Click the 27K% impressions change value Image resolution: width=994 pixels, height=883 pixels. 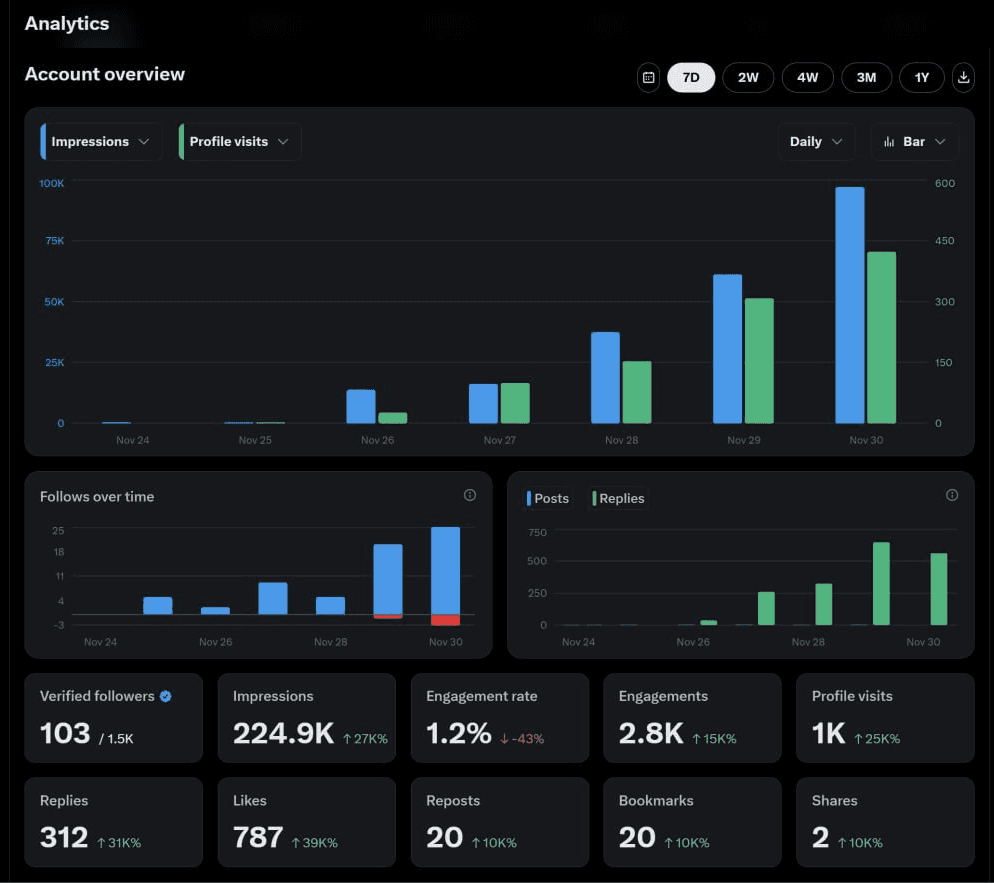pos(365,738)
